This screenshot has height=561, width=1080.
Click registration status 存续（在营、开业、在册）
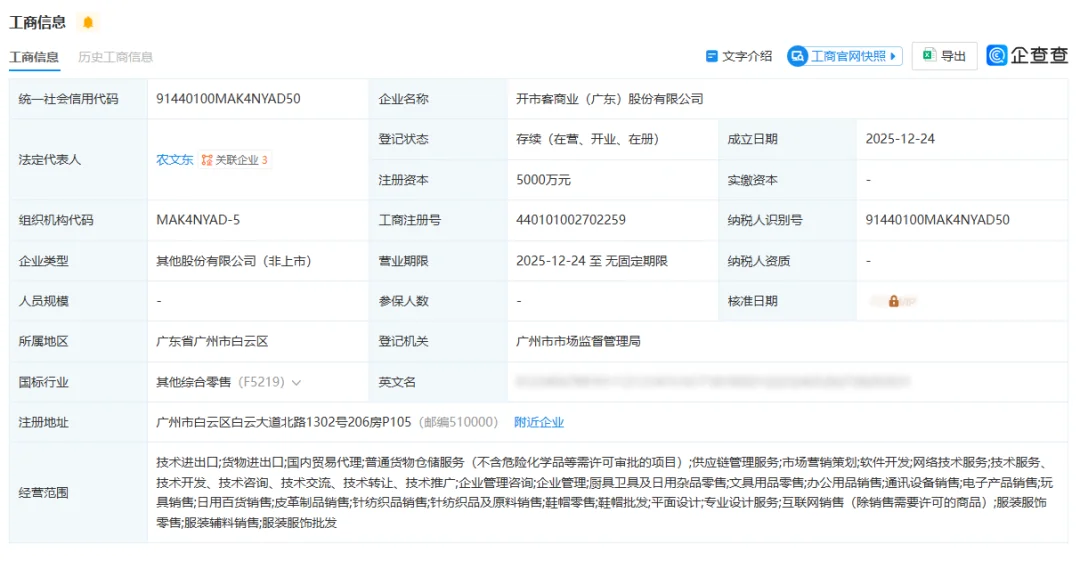point(588,139)
